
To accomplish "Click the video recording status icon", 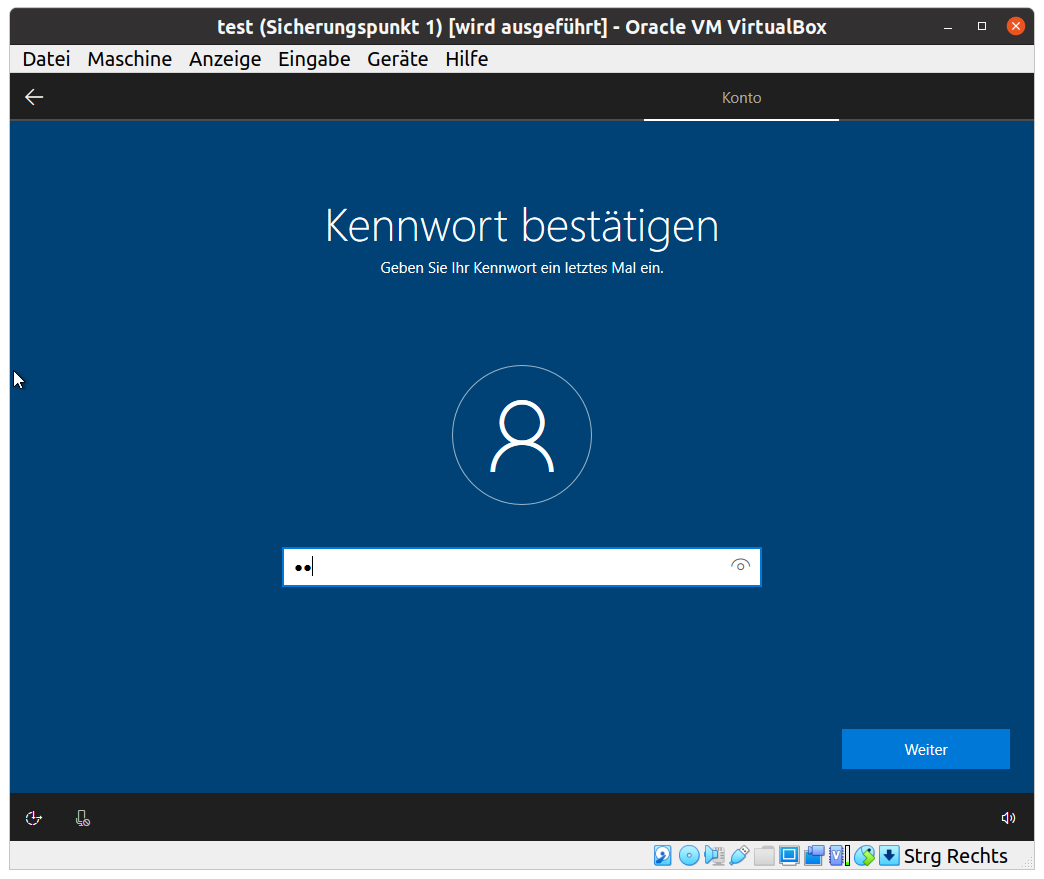I will tap(814, 856).
